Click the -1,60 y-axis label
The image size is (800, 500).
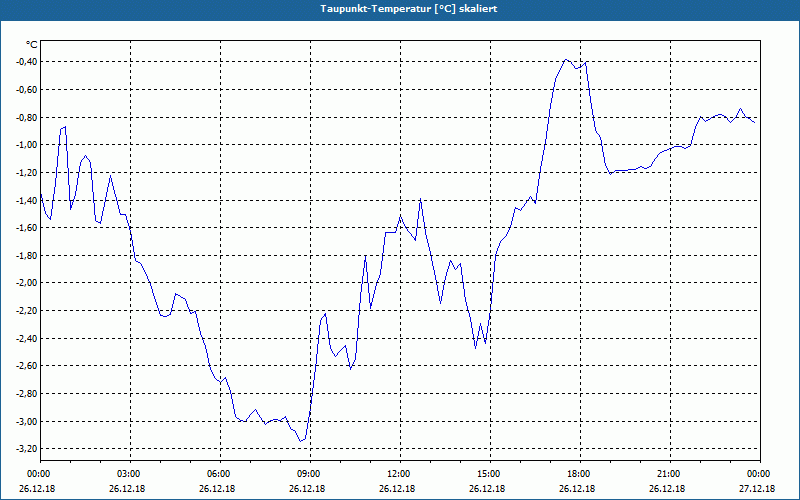[28, 228]
